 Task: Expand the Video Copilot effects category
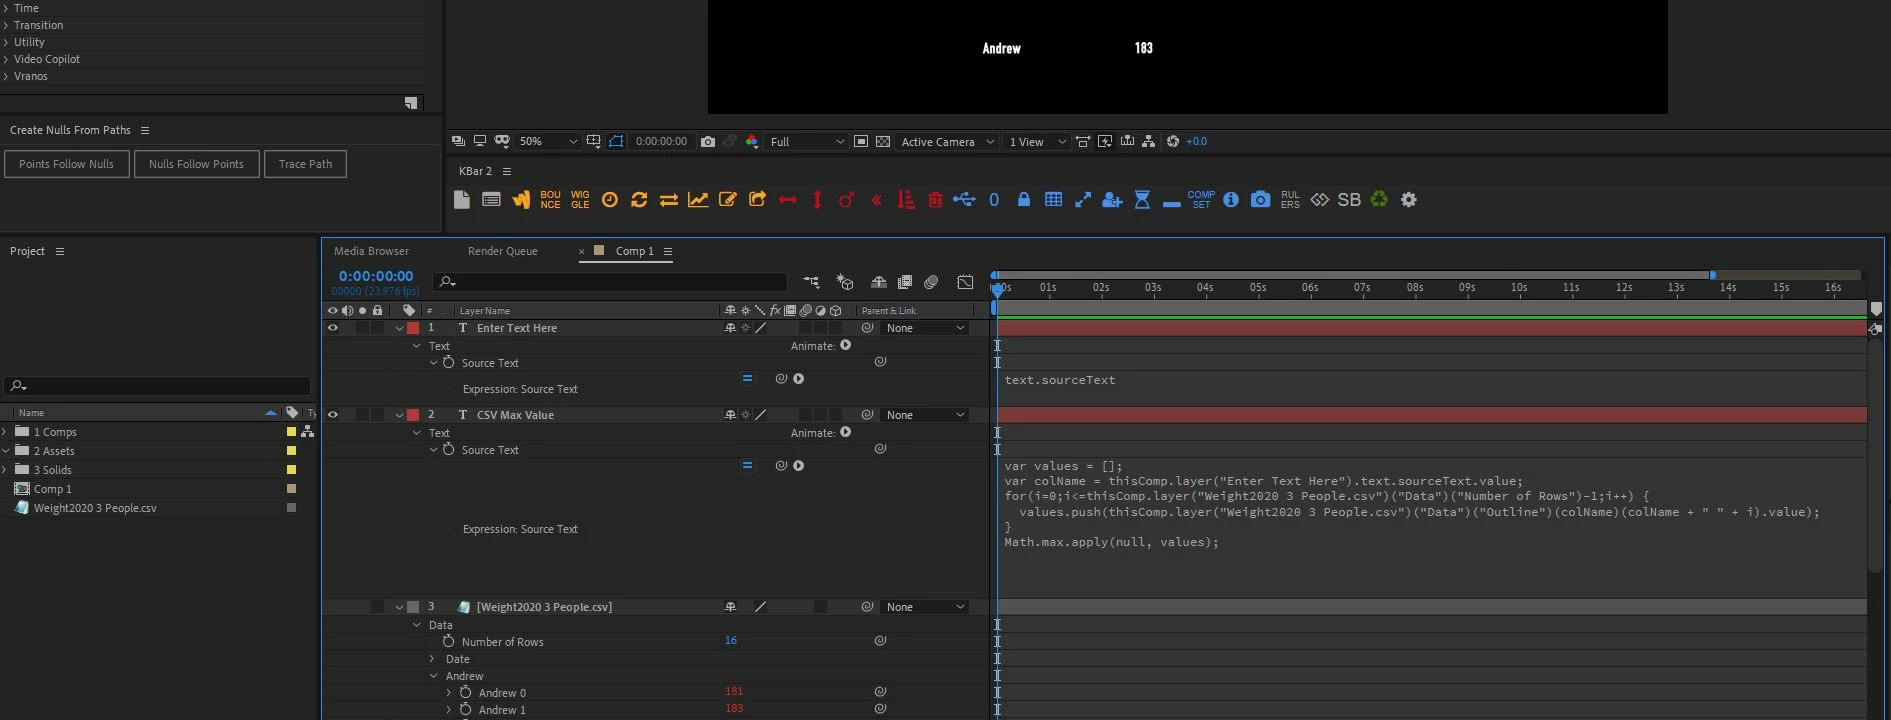pos(6,59)
